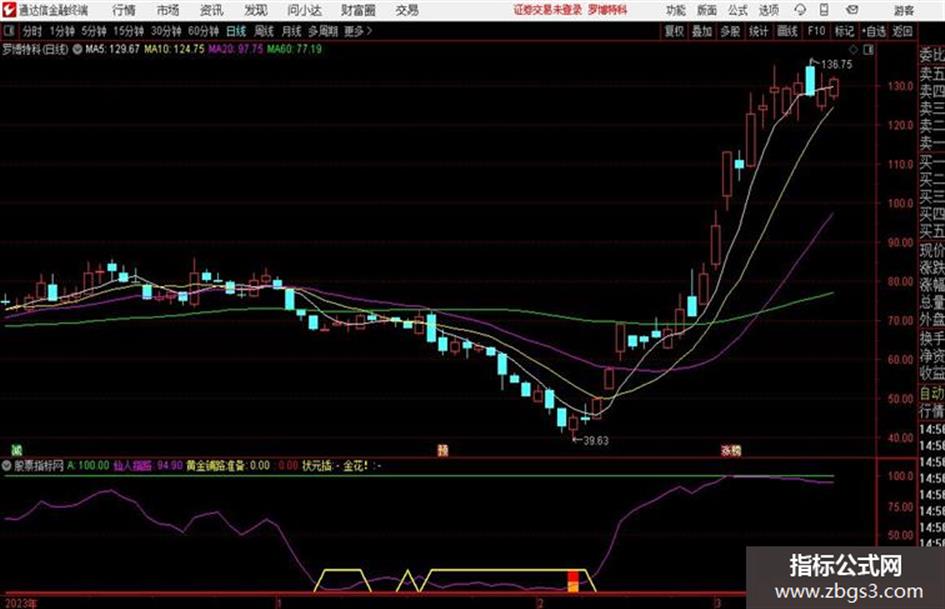Expand the main chart indicator dropdown arrow
The image size is (945, 609).
point(77,49)
